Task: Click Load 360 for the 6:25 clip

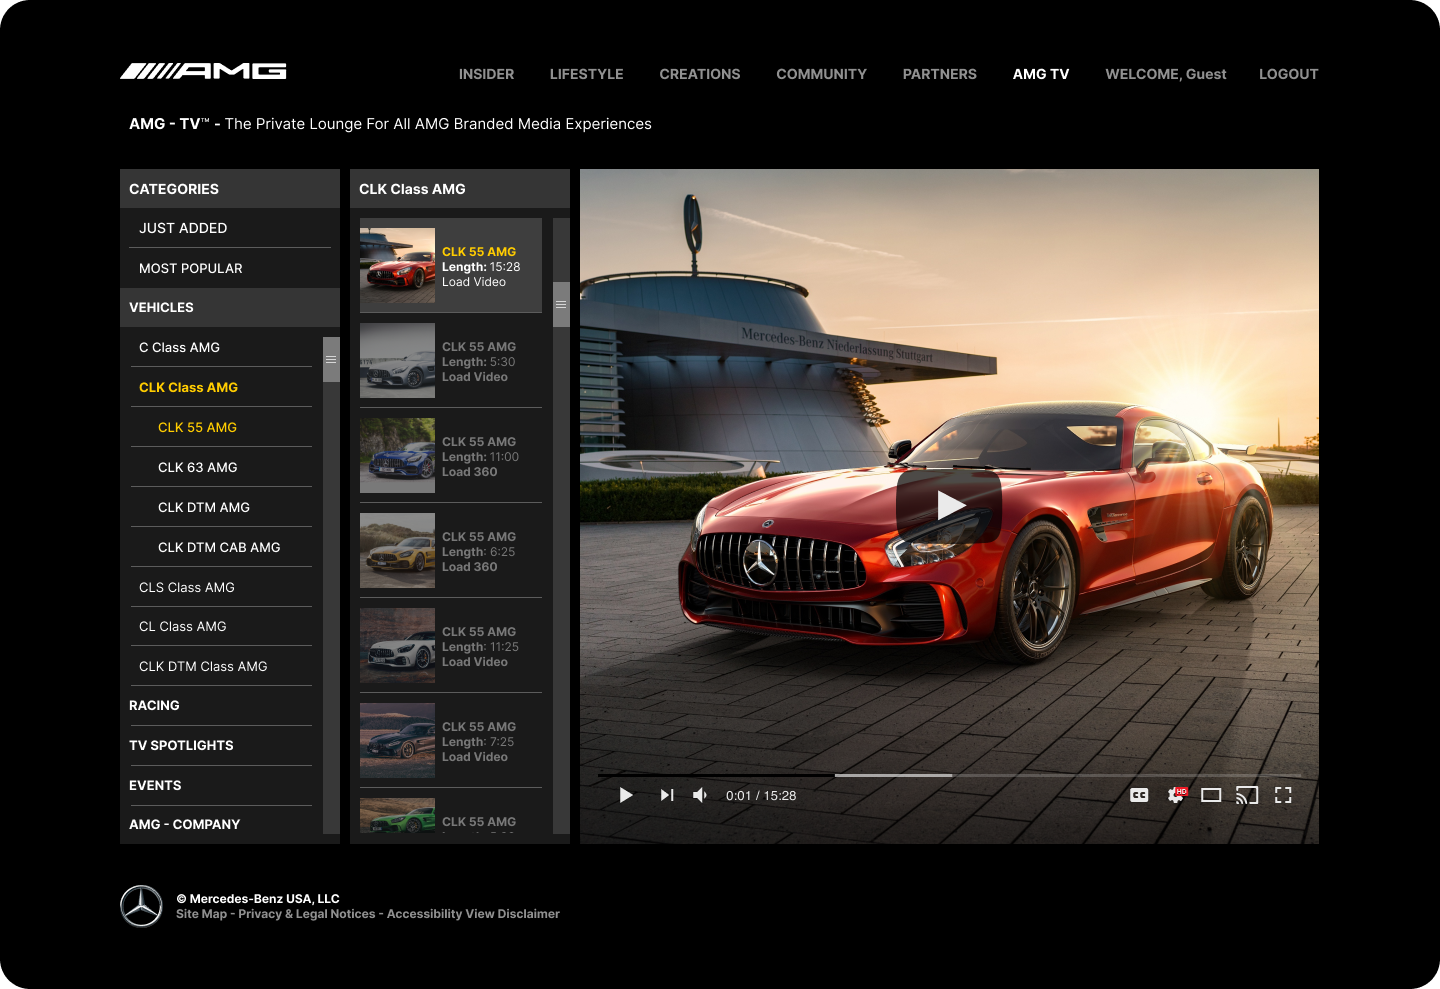Action: pyautogui.click(x=470, y=567)
